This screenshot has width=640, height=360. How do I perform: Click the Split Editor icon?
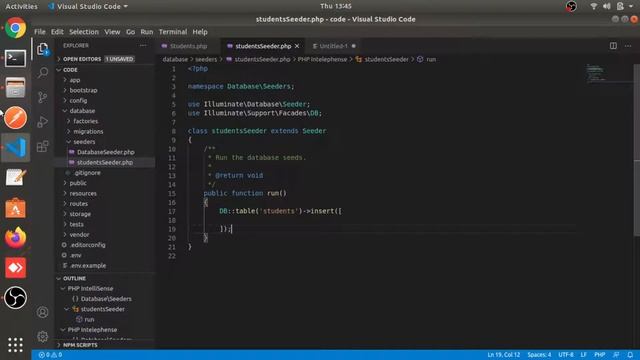613,46
